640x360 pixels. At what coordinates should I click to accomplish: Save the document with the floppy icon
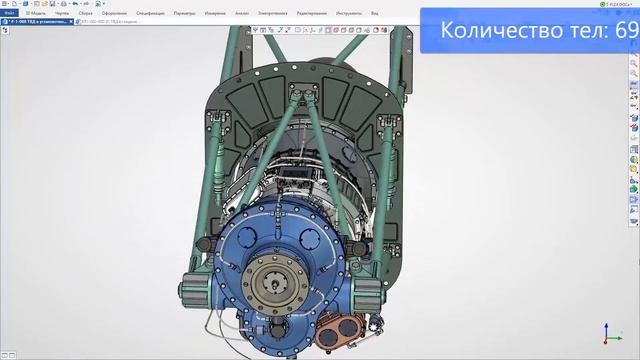(x=52, y=4)
